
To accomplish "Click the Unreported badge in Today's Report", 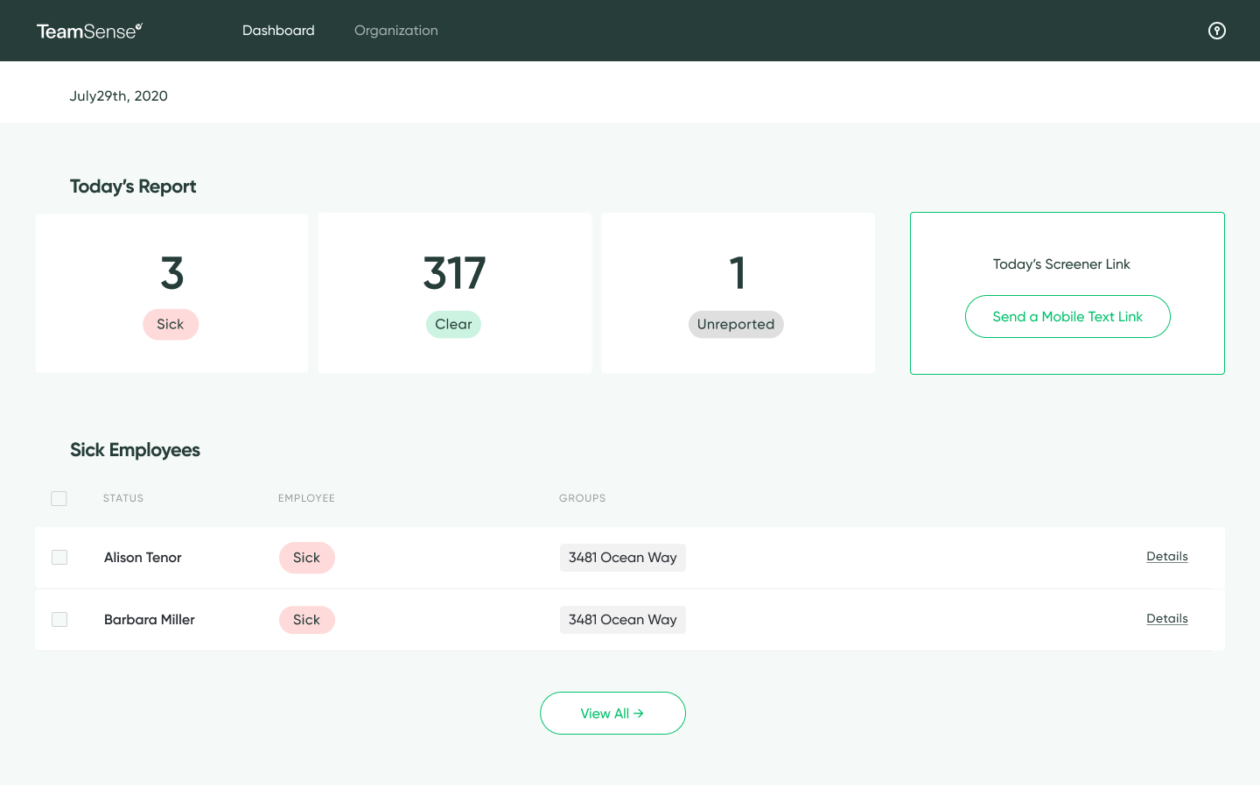I will point(736,324).
